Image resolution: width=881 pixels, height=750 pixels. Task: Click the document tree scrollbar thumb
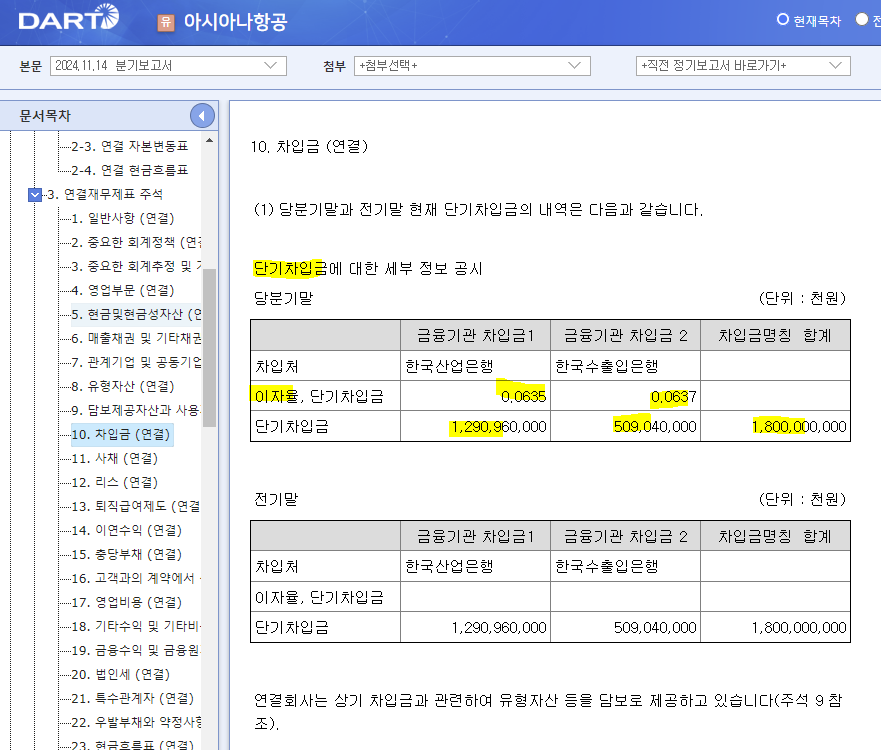[x=209, y=348]
